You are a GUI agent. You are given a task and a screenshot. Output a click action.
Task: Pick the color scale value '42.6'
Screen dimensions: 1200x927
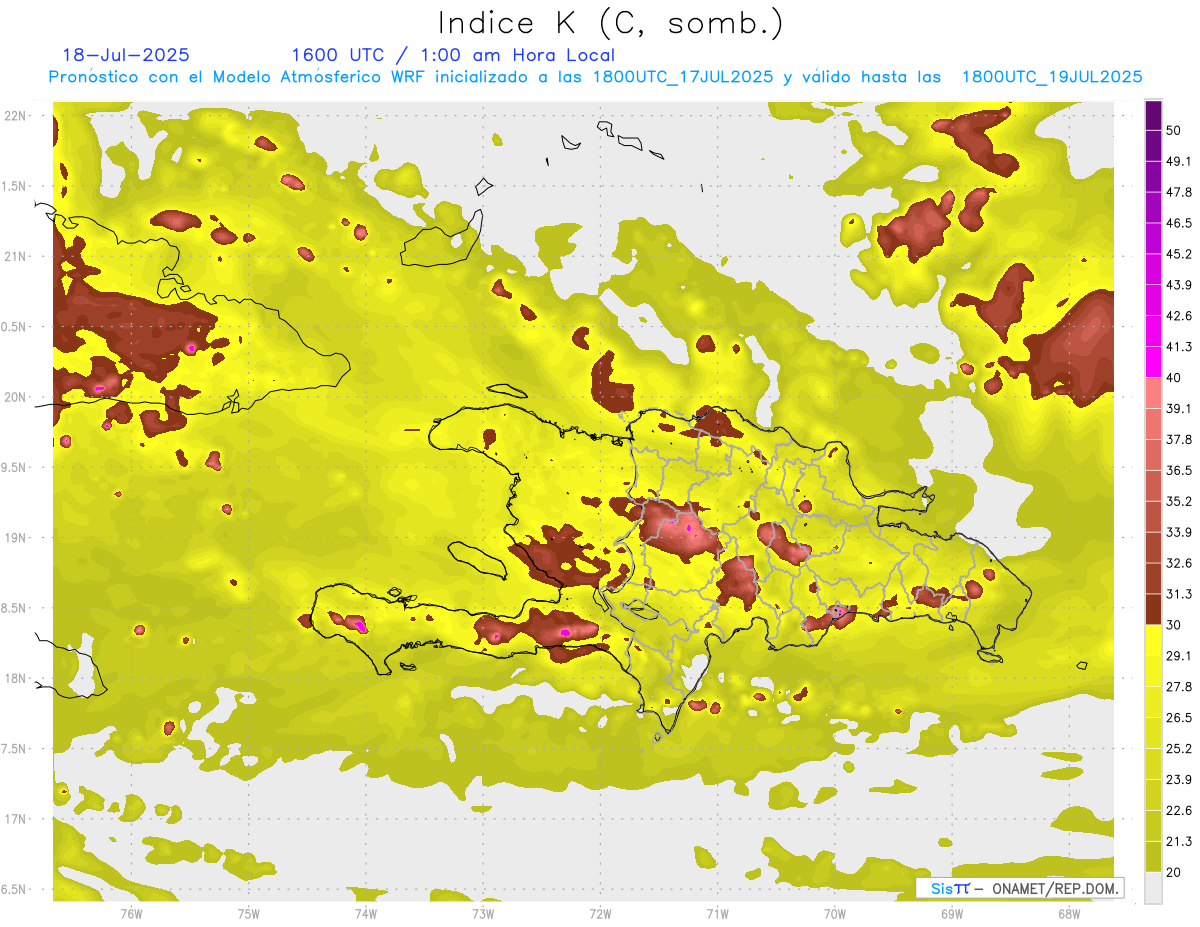[1179, 316]
